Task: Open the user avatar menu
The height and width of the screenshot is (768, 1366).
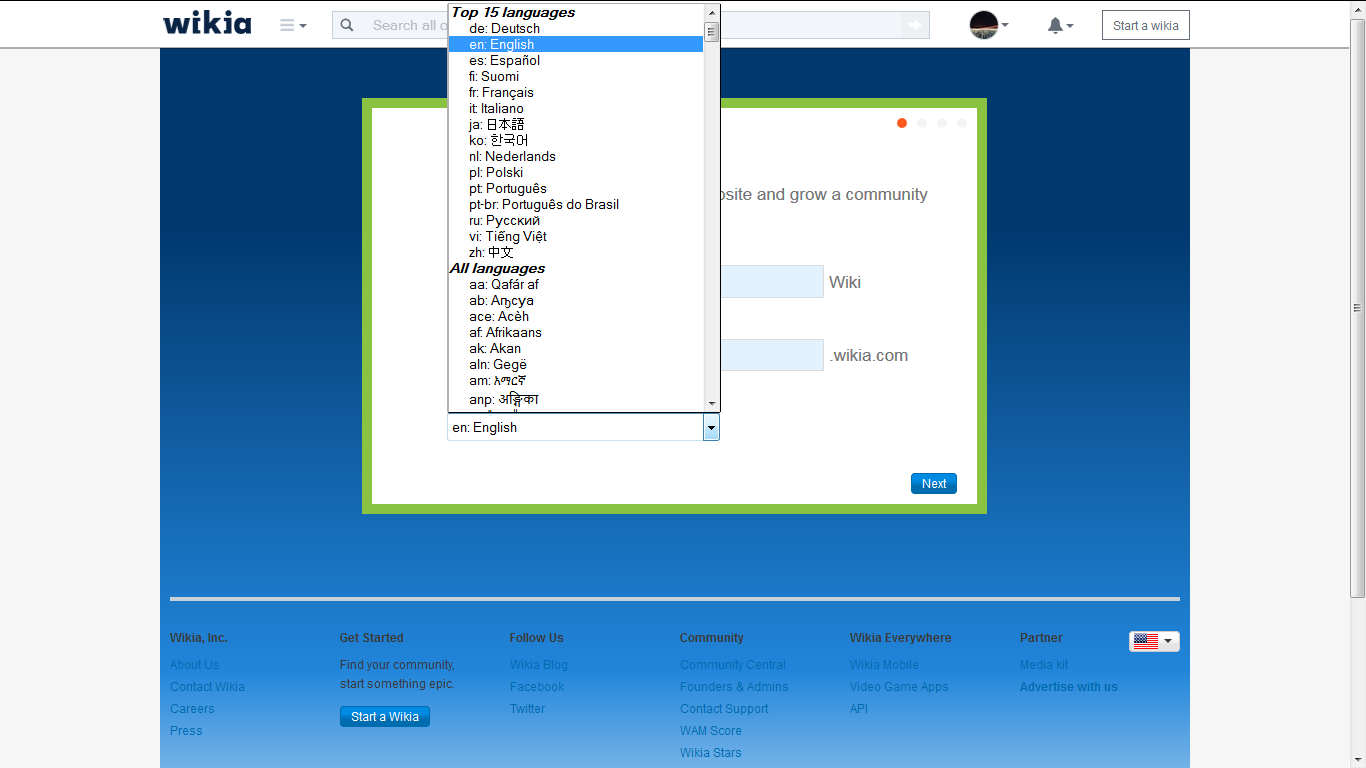Action: pos(987,25)
